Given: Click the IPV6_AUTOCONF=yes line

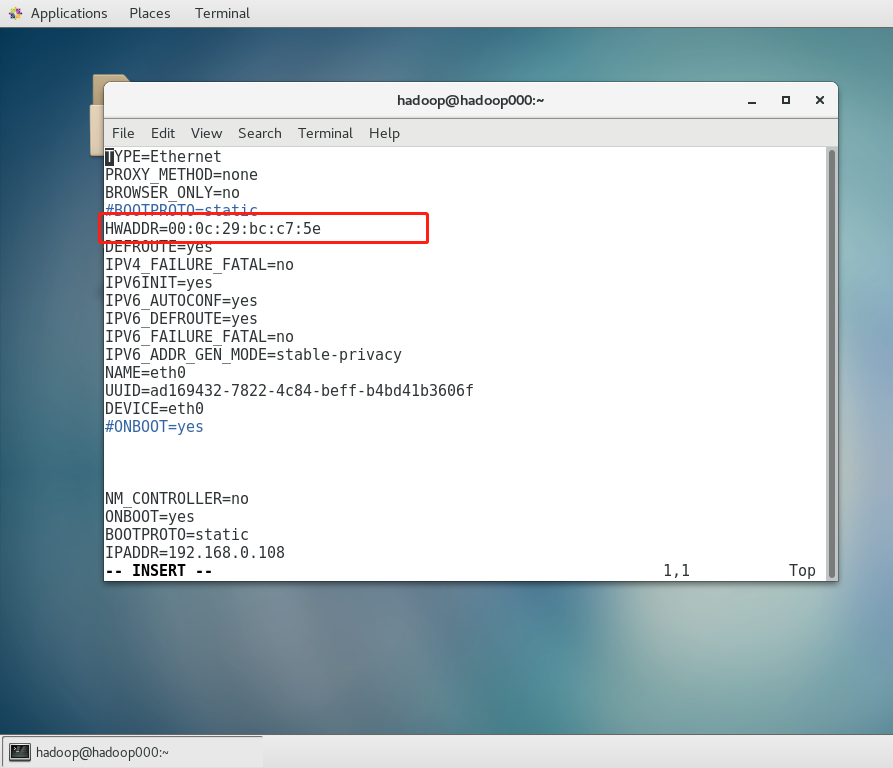Looking at the screenshot, I should click(181, 301).
